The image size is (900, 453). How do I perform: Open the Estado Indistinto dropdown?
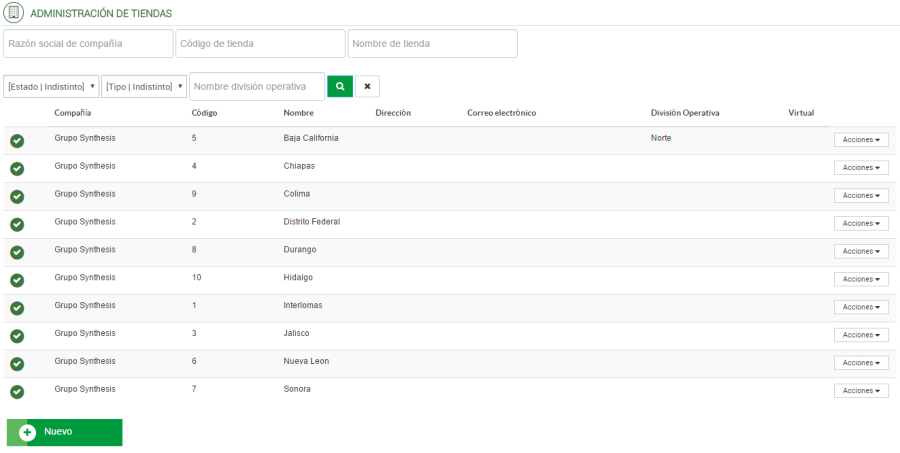51,86
